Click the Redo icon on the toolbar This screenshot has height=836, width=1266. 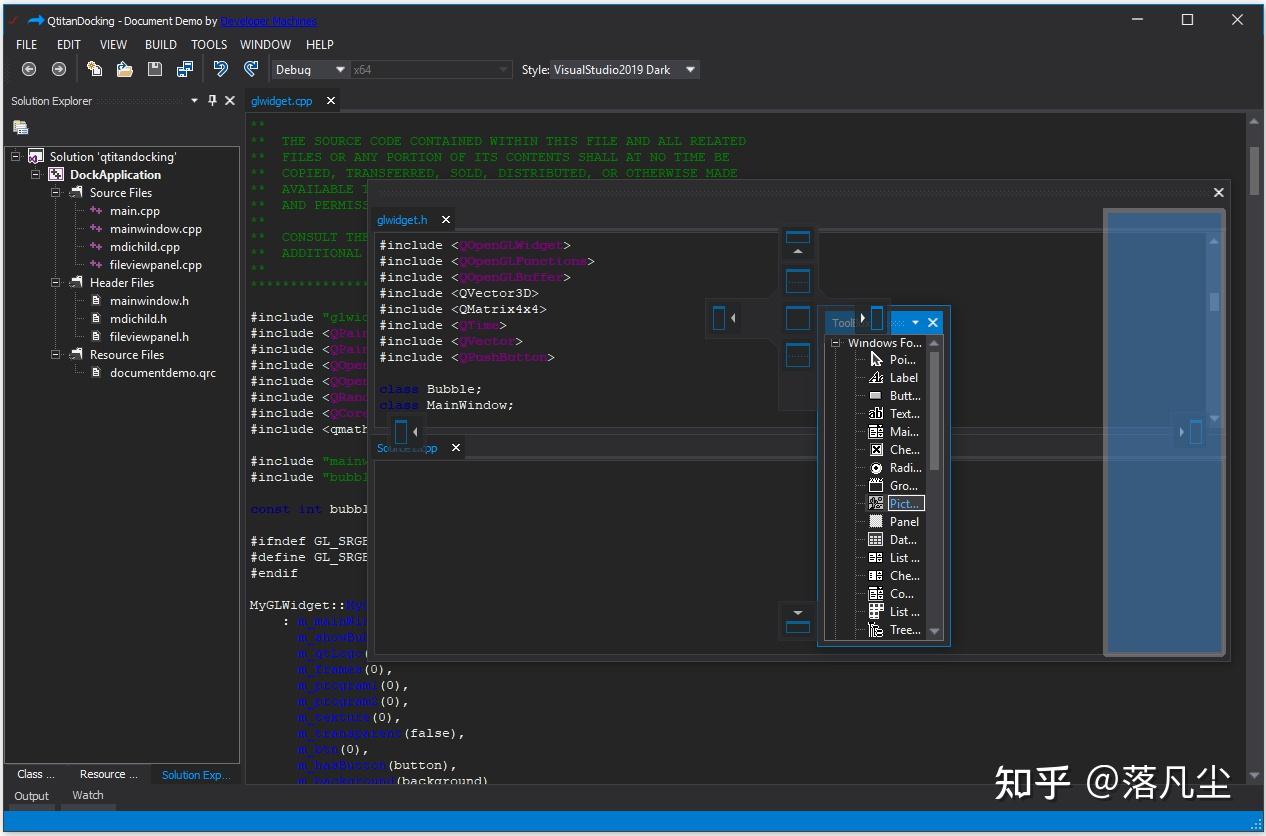(x=251, y=69)
